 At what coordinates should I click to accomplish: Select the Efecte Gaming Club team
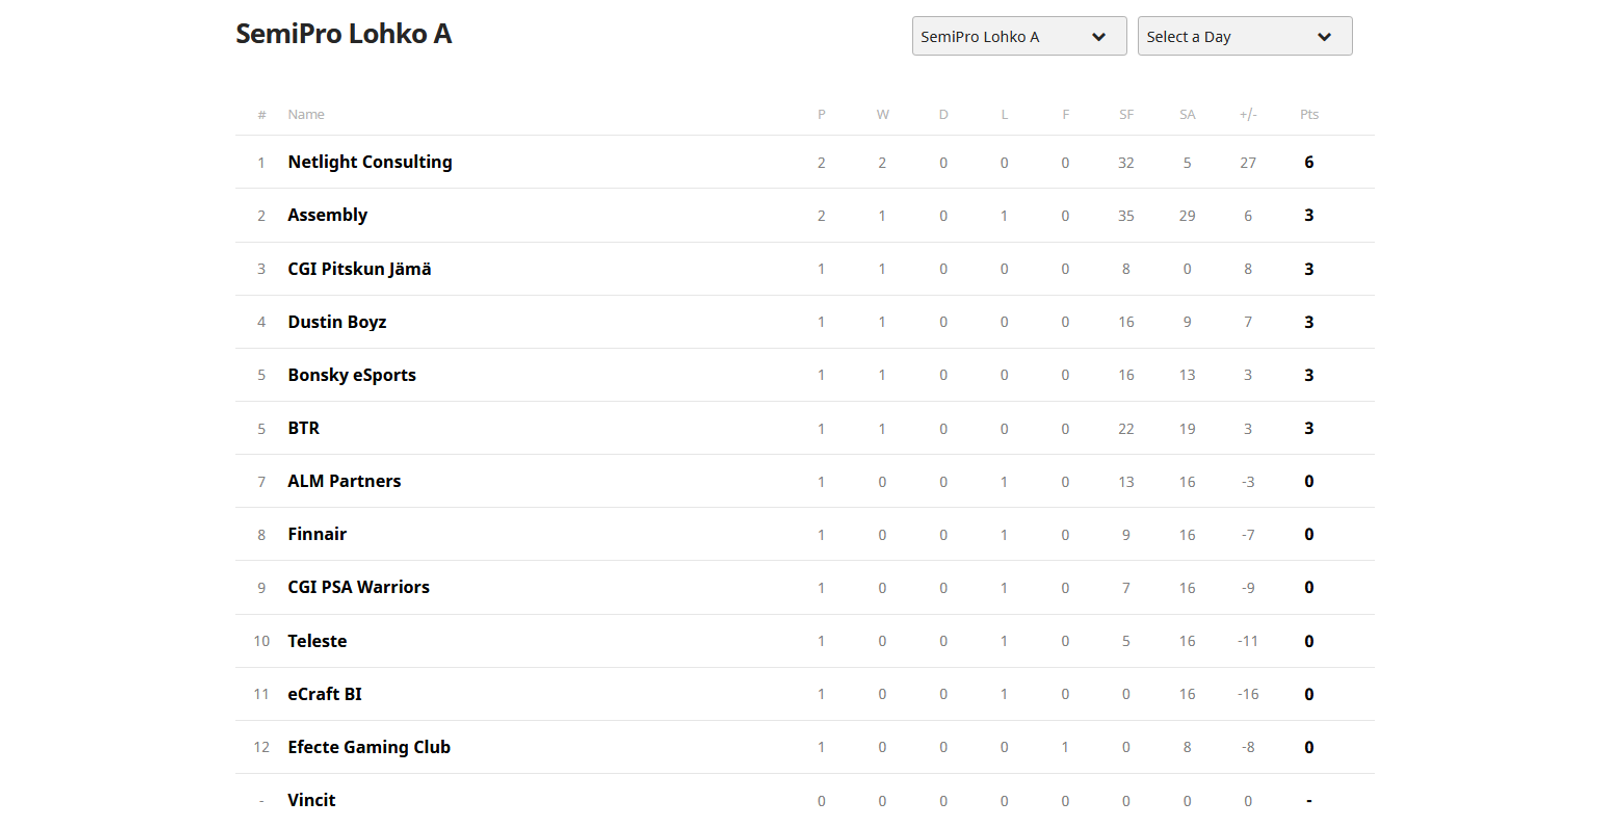[x=368, y=747]
